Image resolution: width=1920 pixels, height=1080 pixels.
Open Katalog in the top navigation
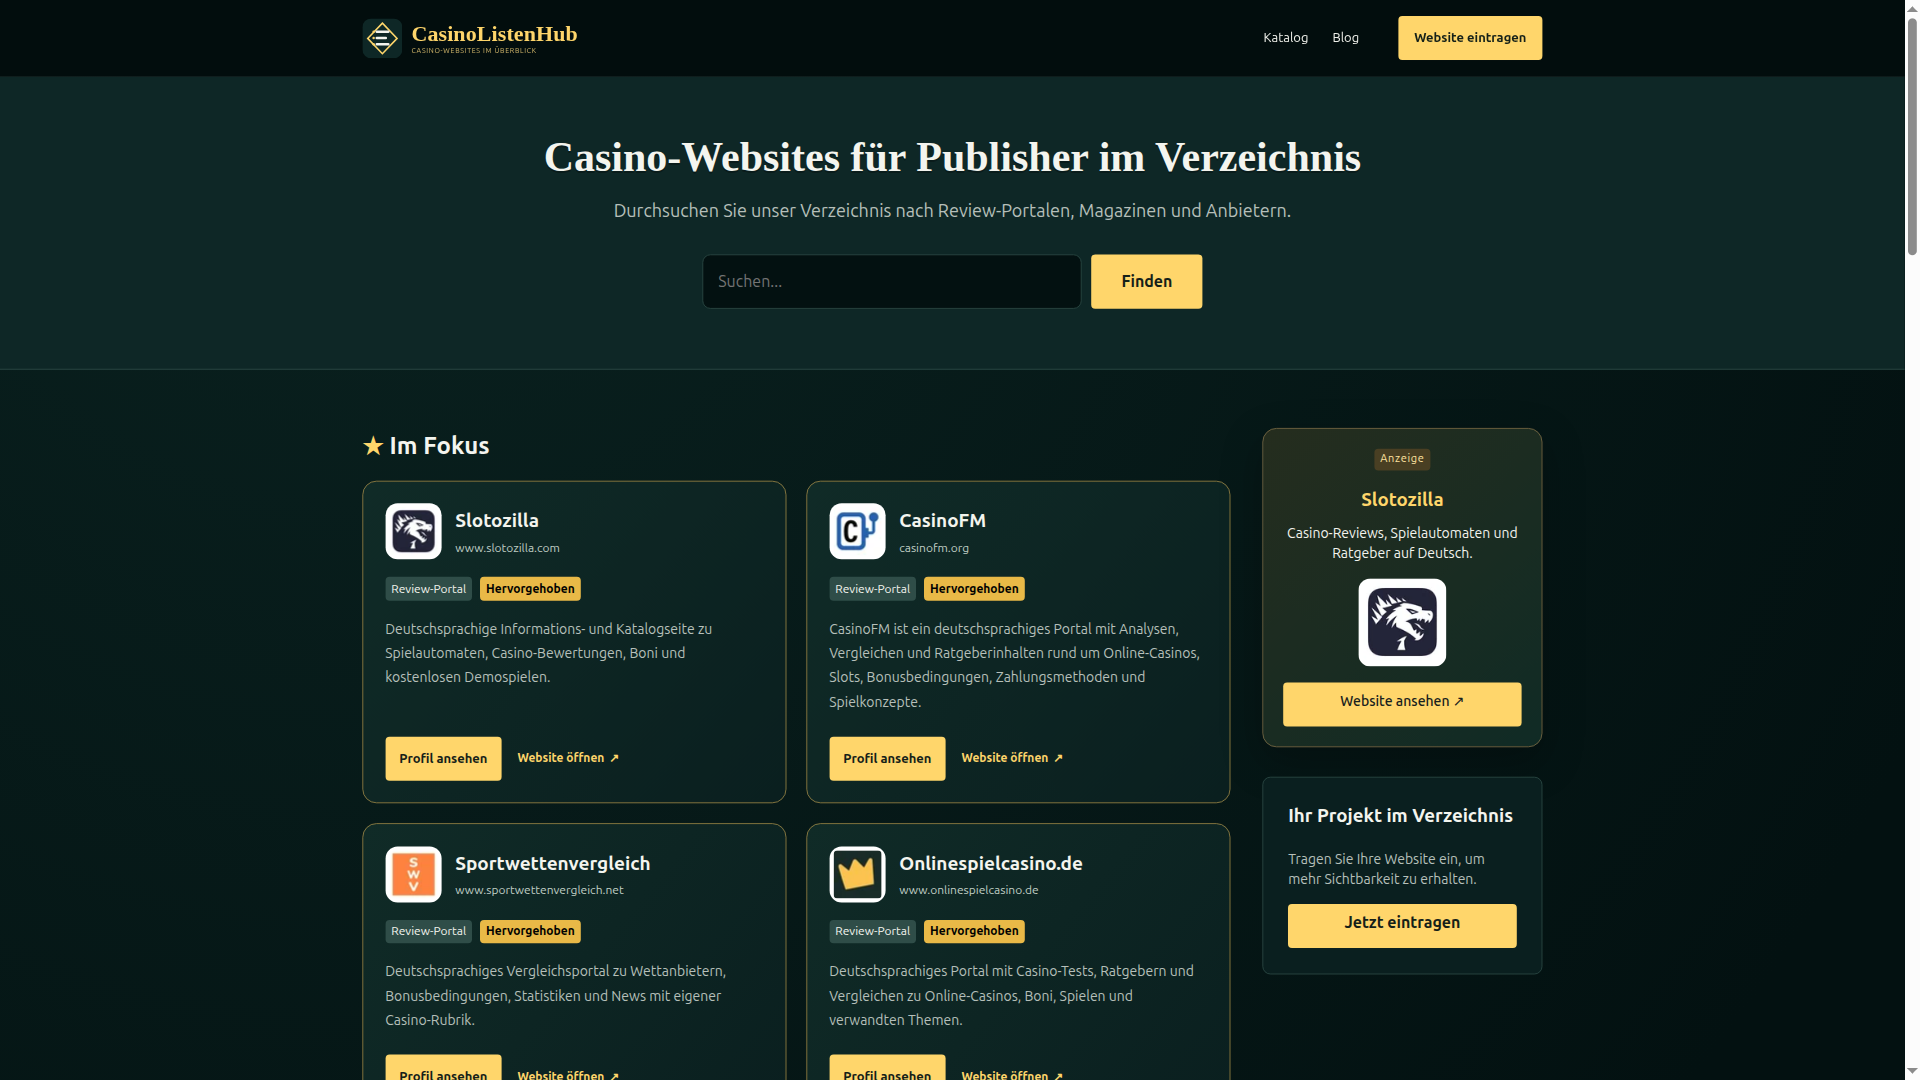(1285, 38)
